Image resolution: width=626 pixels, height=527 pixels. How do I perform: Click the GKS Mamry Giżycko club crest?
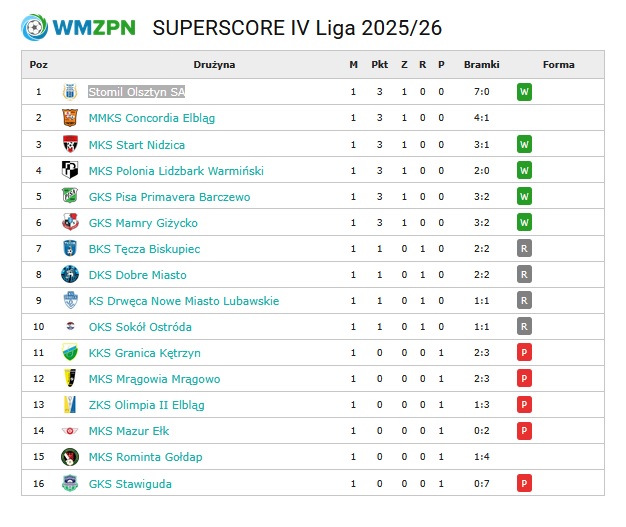69,222
